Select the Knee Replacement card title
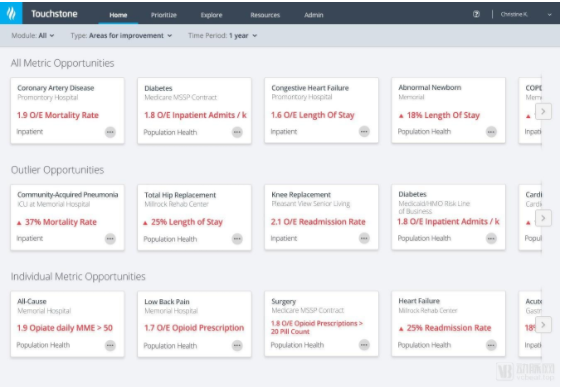 [301, 195]
